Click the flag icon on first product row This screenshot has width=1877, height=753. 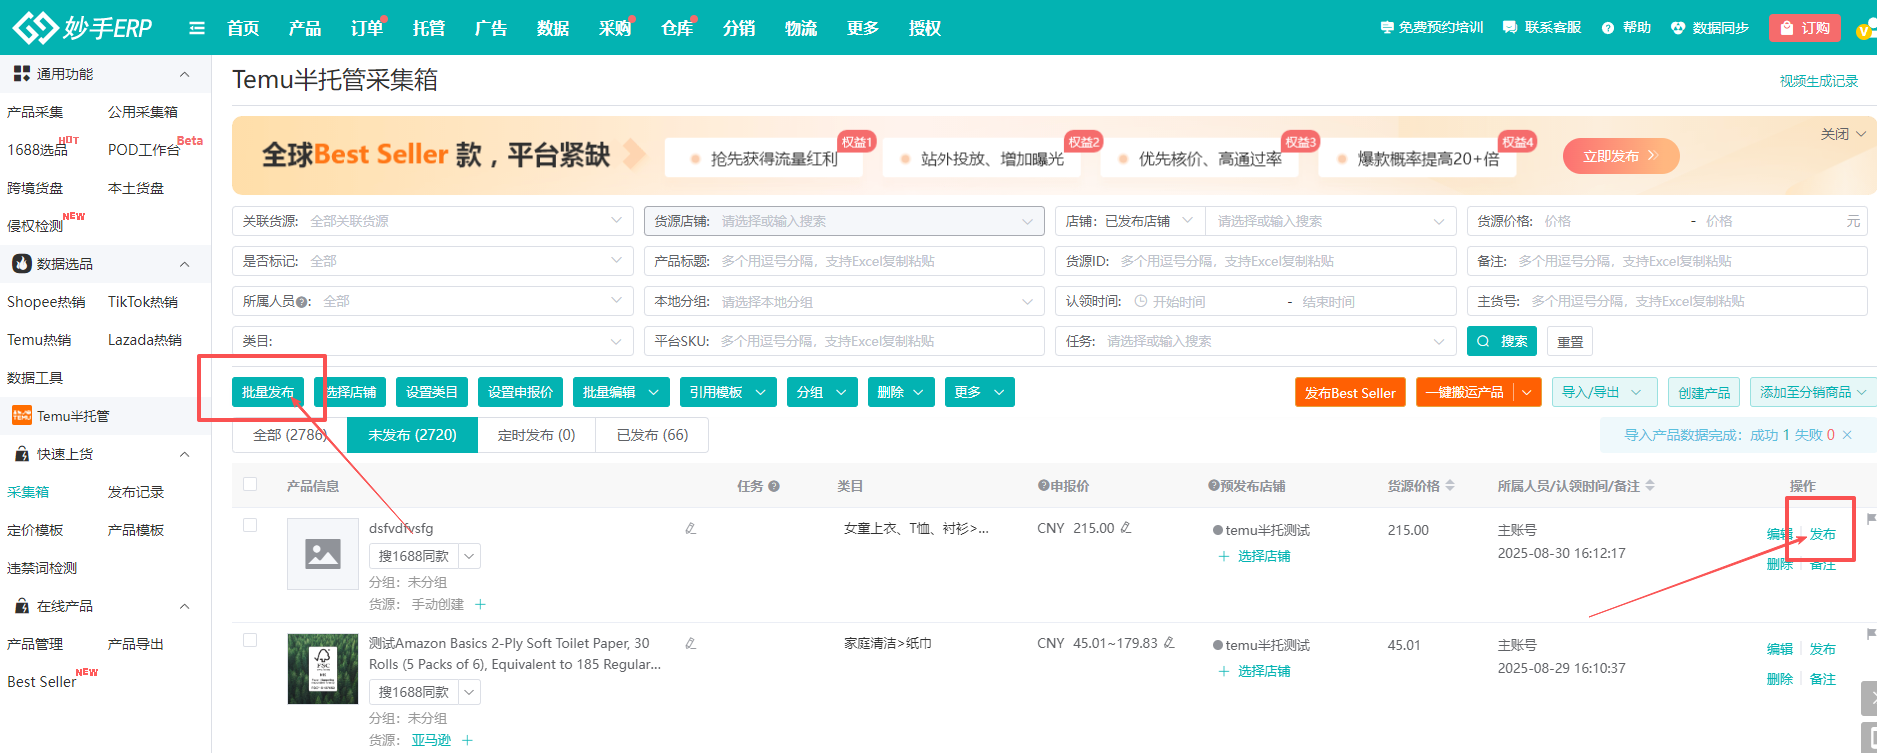tap(1870, 519)
